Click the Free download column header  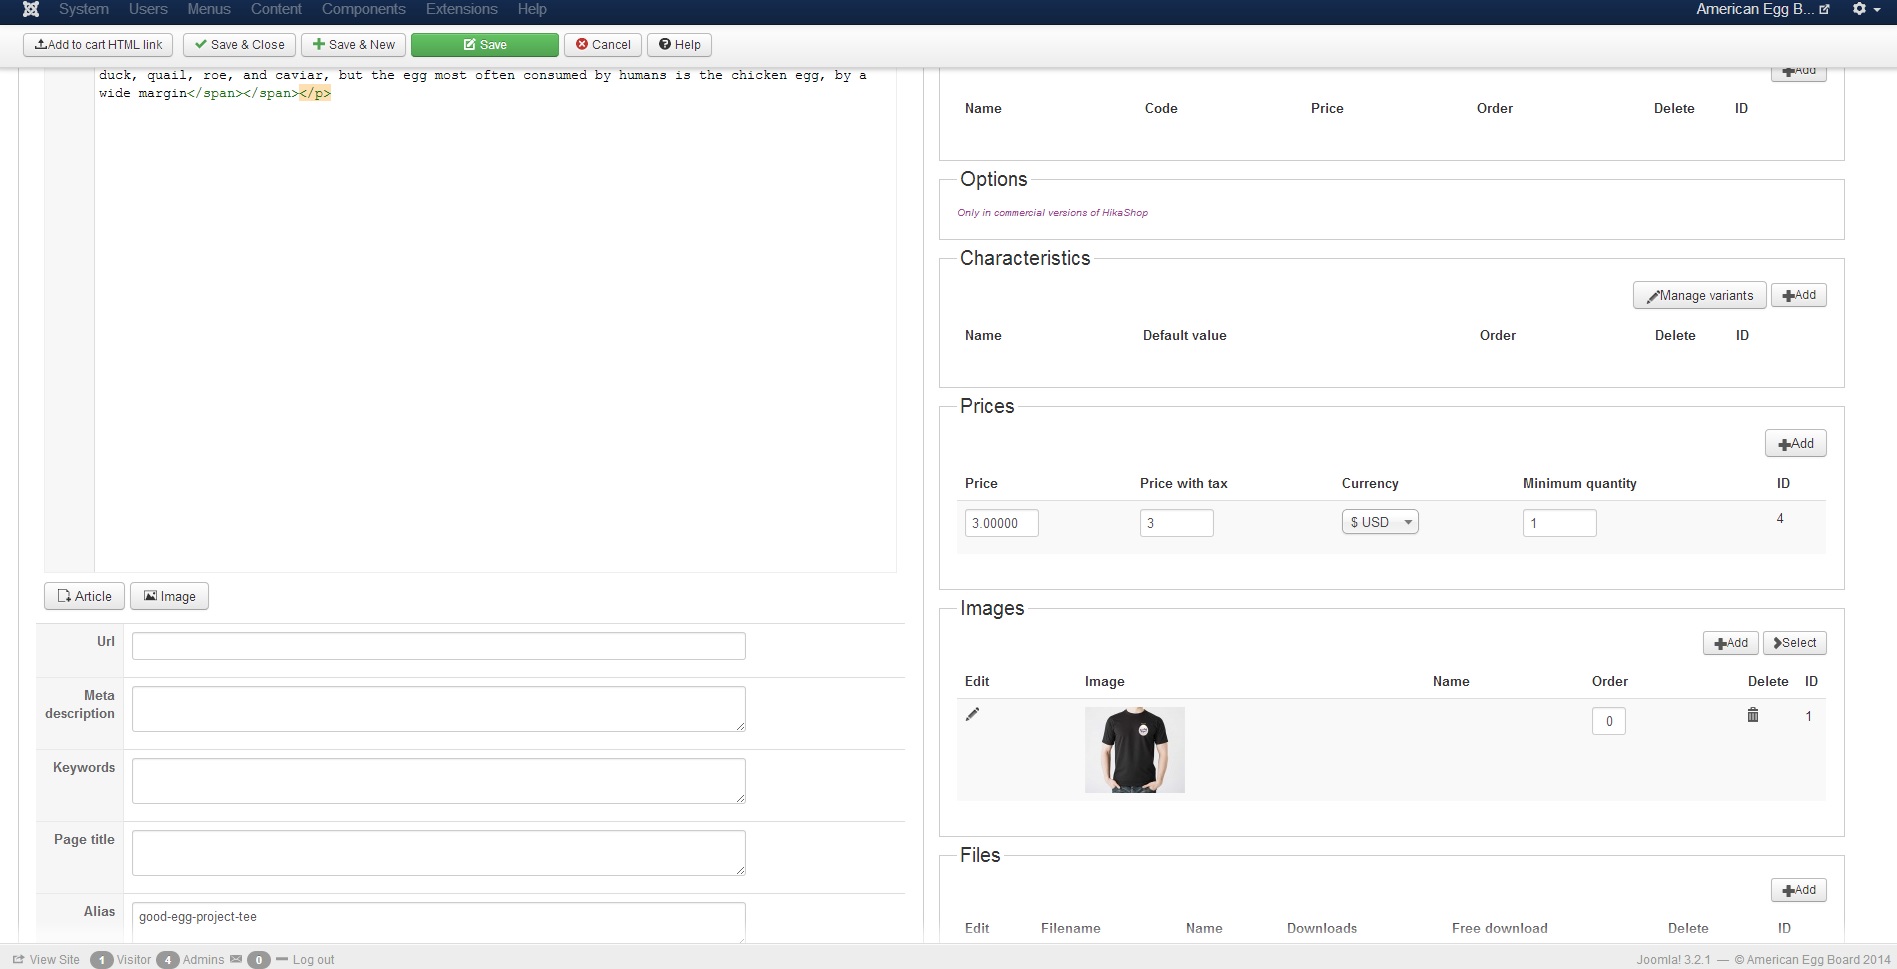click(1500, 928)
